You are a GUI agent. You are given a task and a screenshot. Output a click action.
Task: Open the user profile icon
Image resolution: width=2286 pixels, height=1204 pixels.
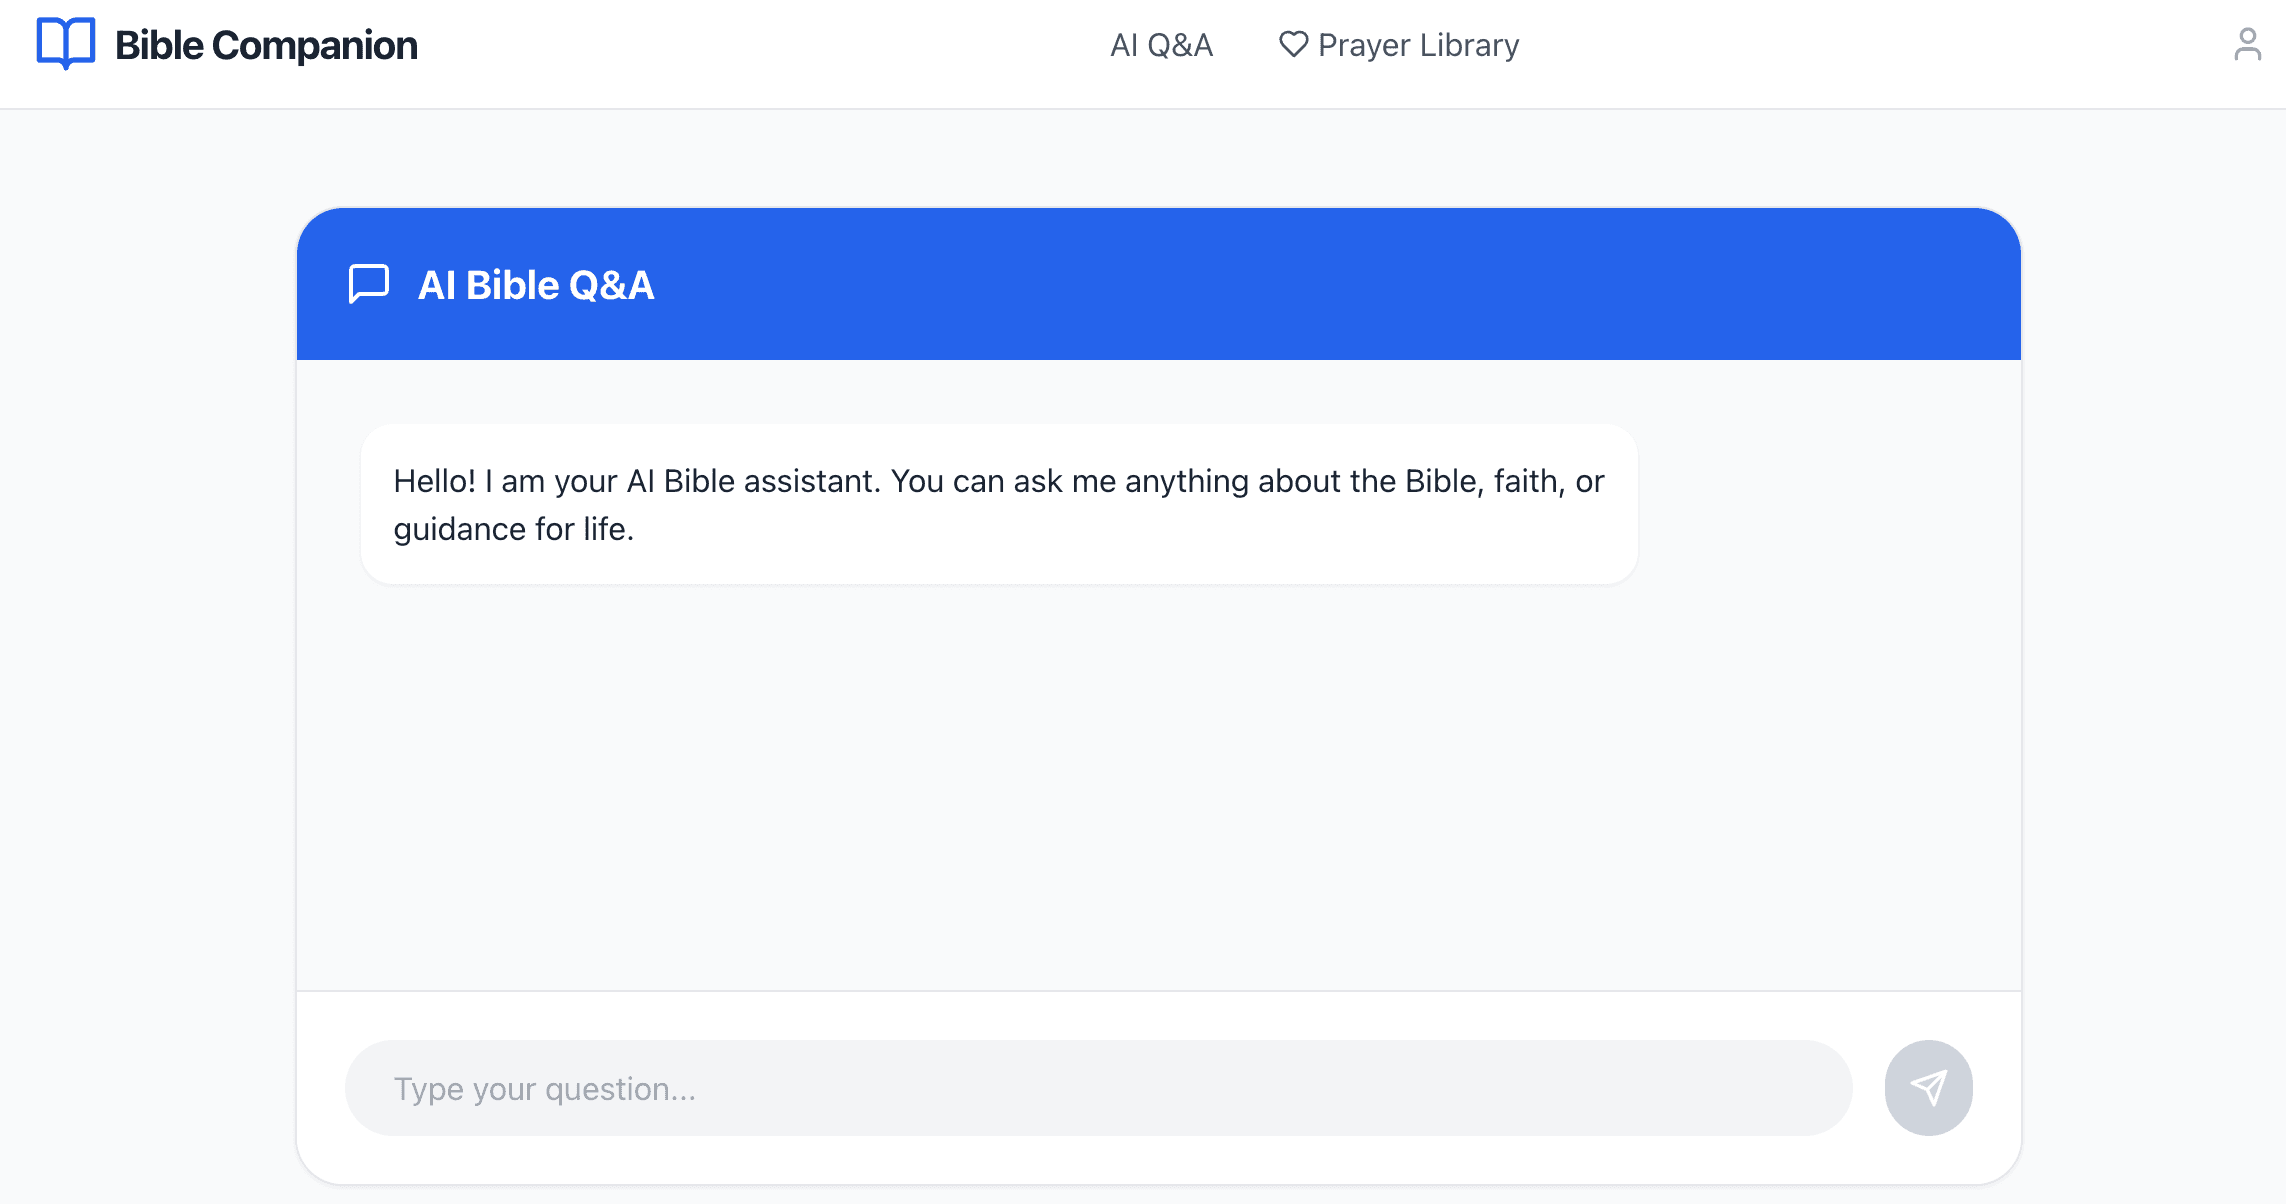[2247, 45]
